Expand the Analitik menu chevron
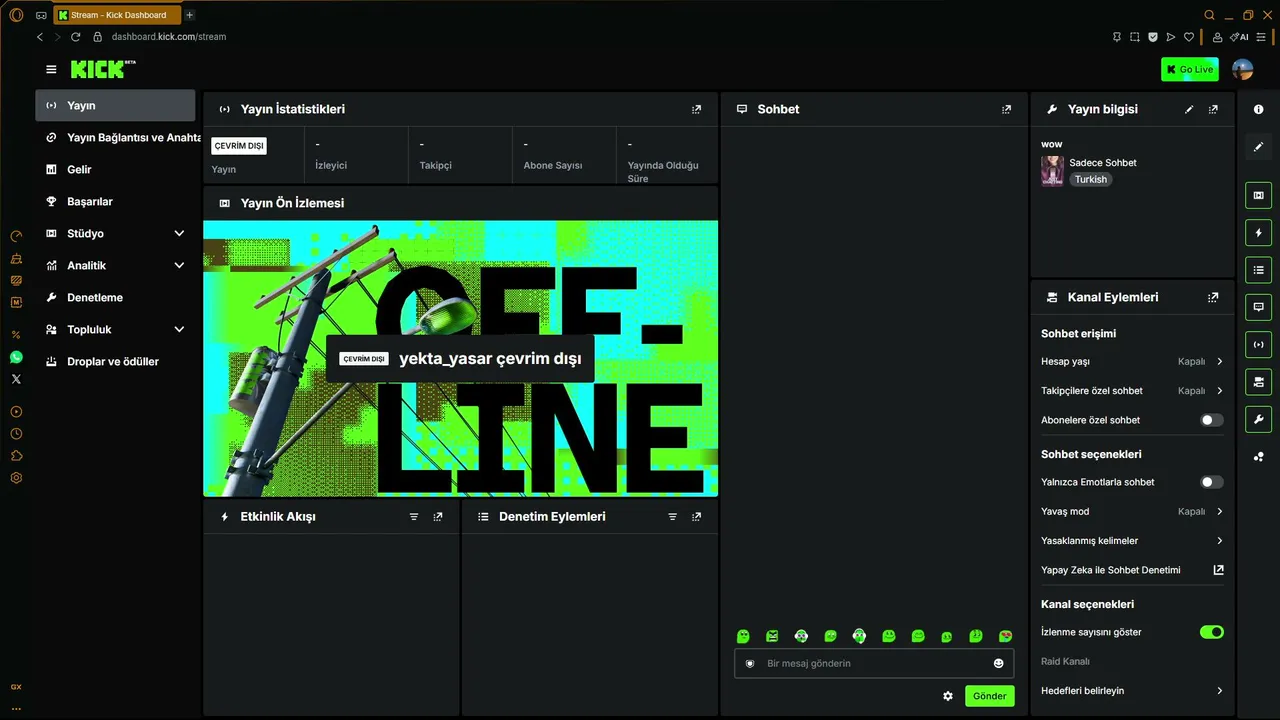The image size is (1280, 720). pos(179,265)
